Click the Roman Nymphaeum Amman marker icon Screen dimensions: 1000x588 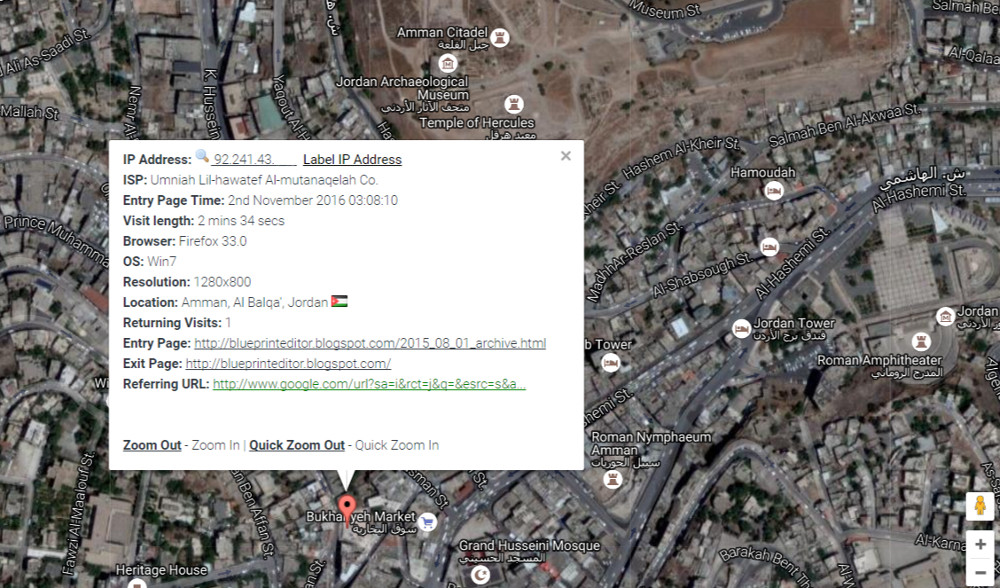(x=613, y=478)
